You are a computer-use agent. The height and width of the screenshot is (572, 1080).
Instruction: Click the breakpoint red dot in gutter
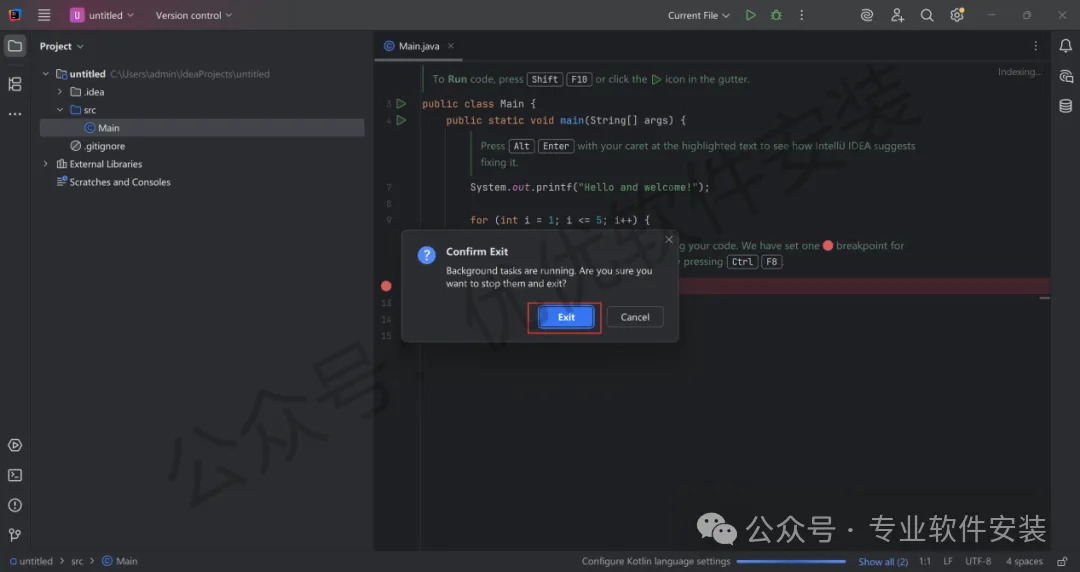(x=386, y=286)
